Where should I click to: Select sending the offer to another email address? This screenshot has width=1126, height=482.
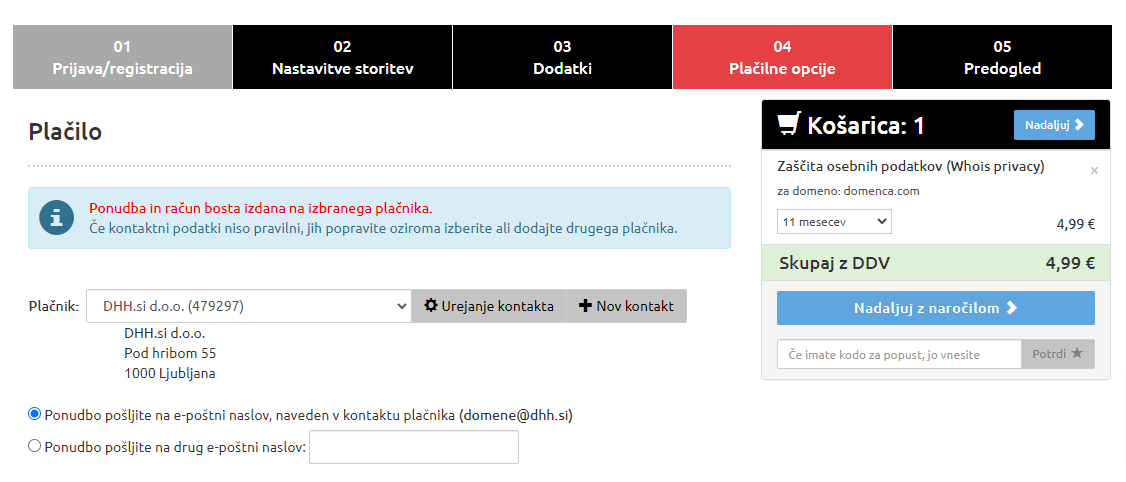click(x=34, y=446)
